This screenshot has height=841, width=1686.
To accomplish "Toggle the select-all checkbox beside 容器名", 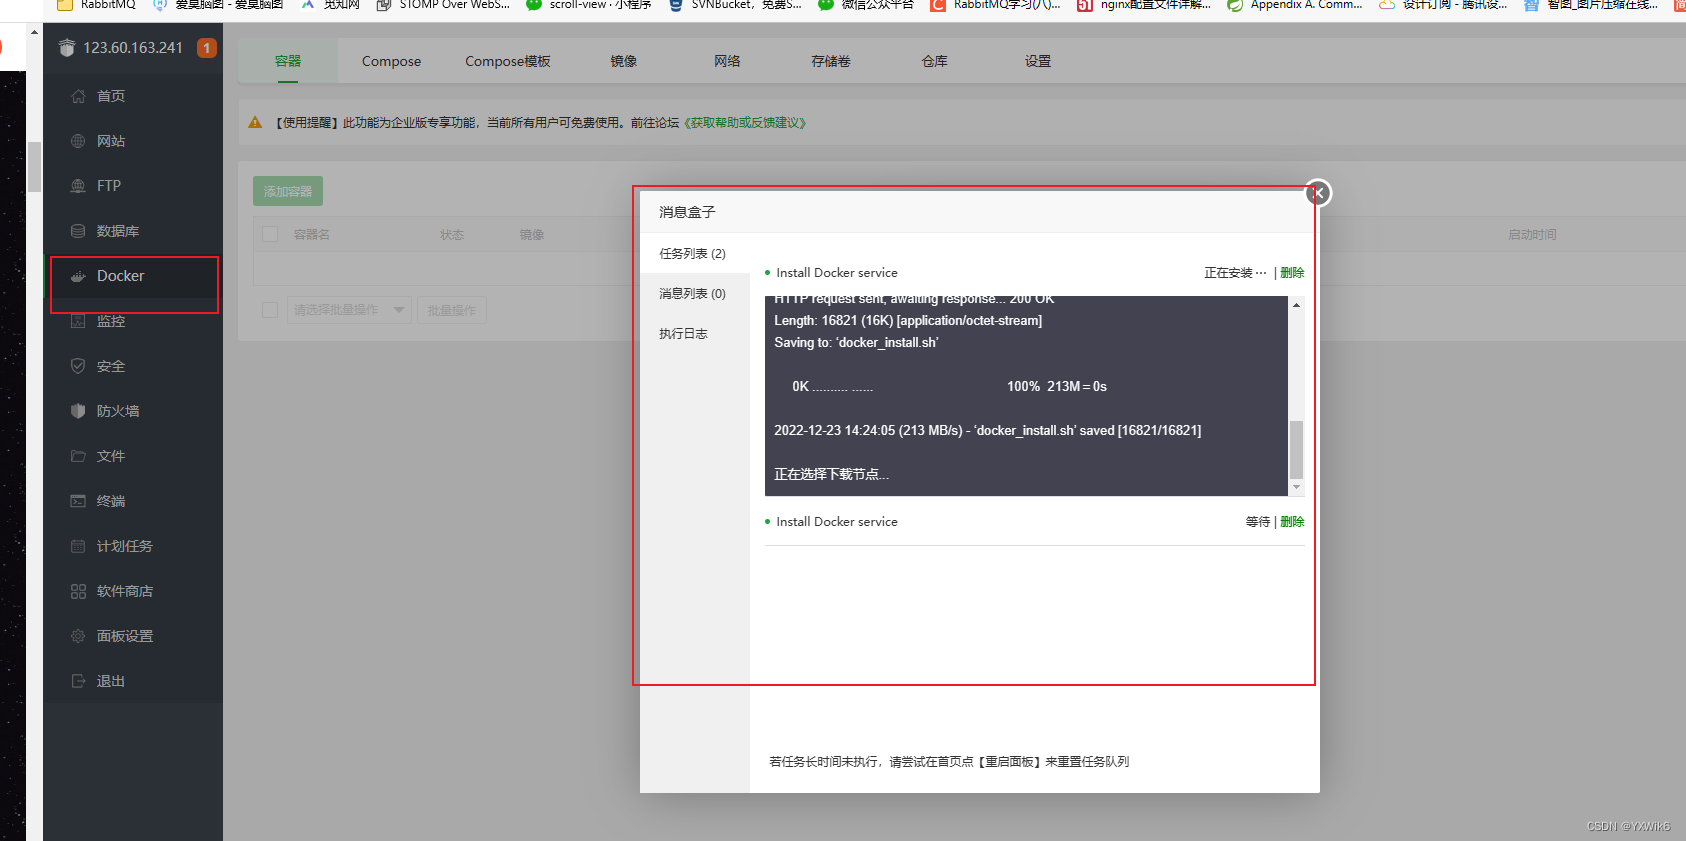I will tap(270, 234).
